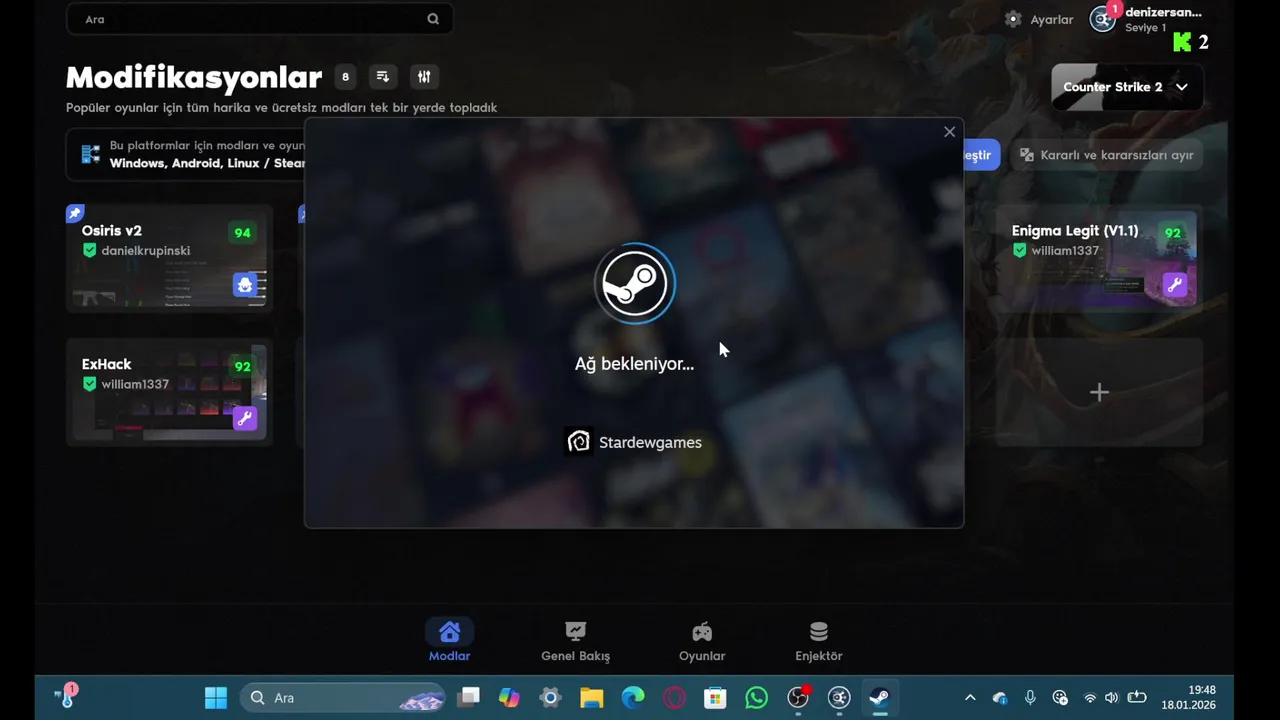The width and height of the screenshot is (1280, 720).
Task: Click the pin icon on Osiris v2
Action: [x=75, y=213]
